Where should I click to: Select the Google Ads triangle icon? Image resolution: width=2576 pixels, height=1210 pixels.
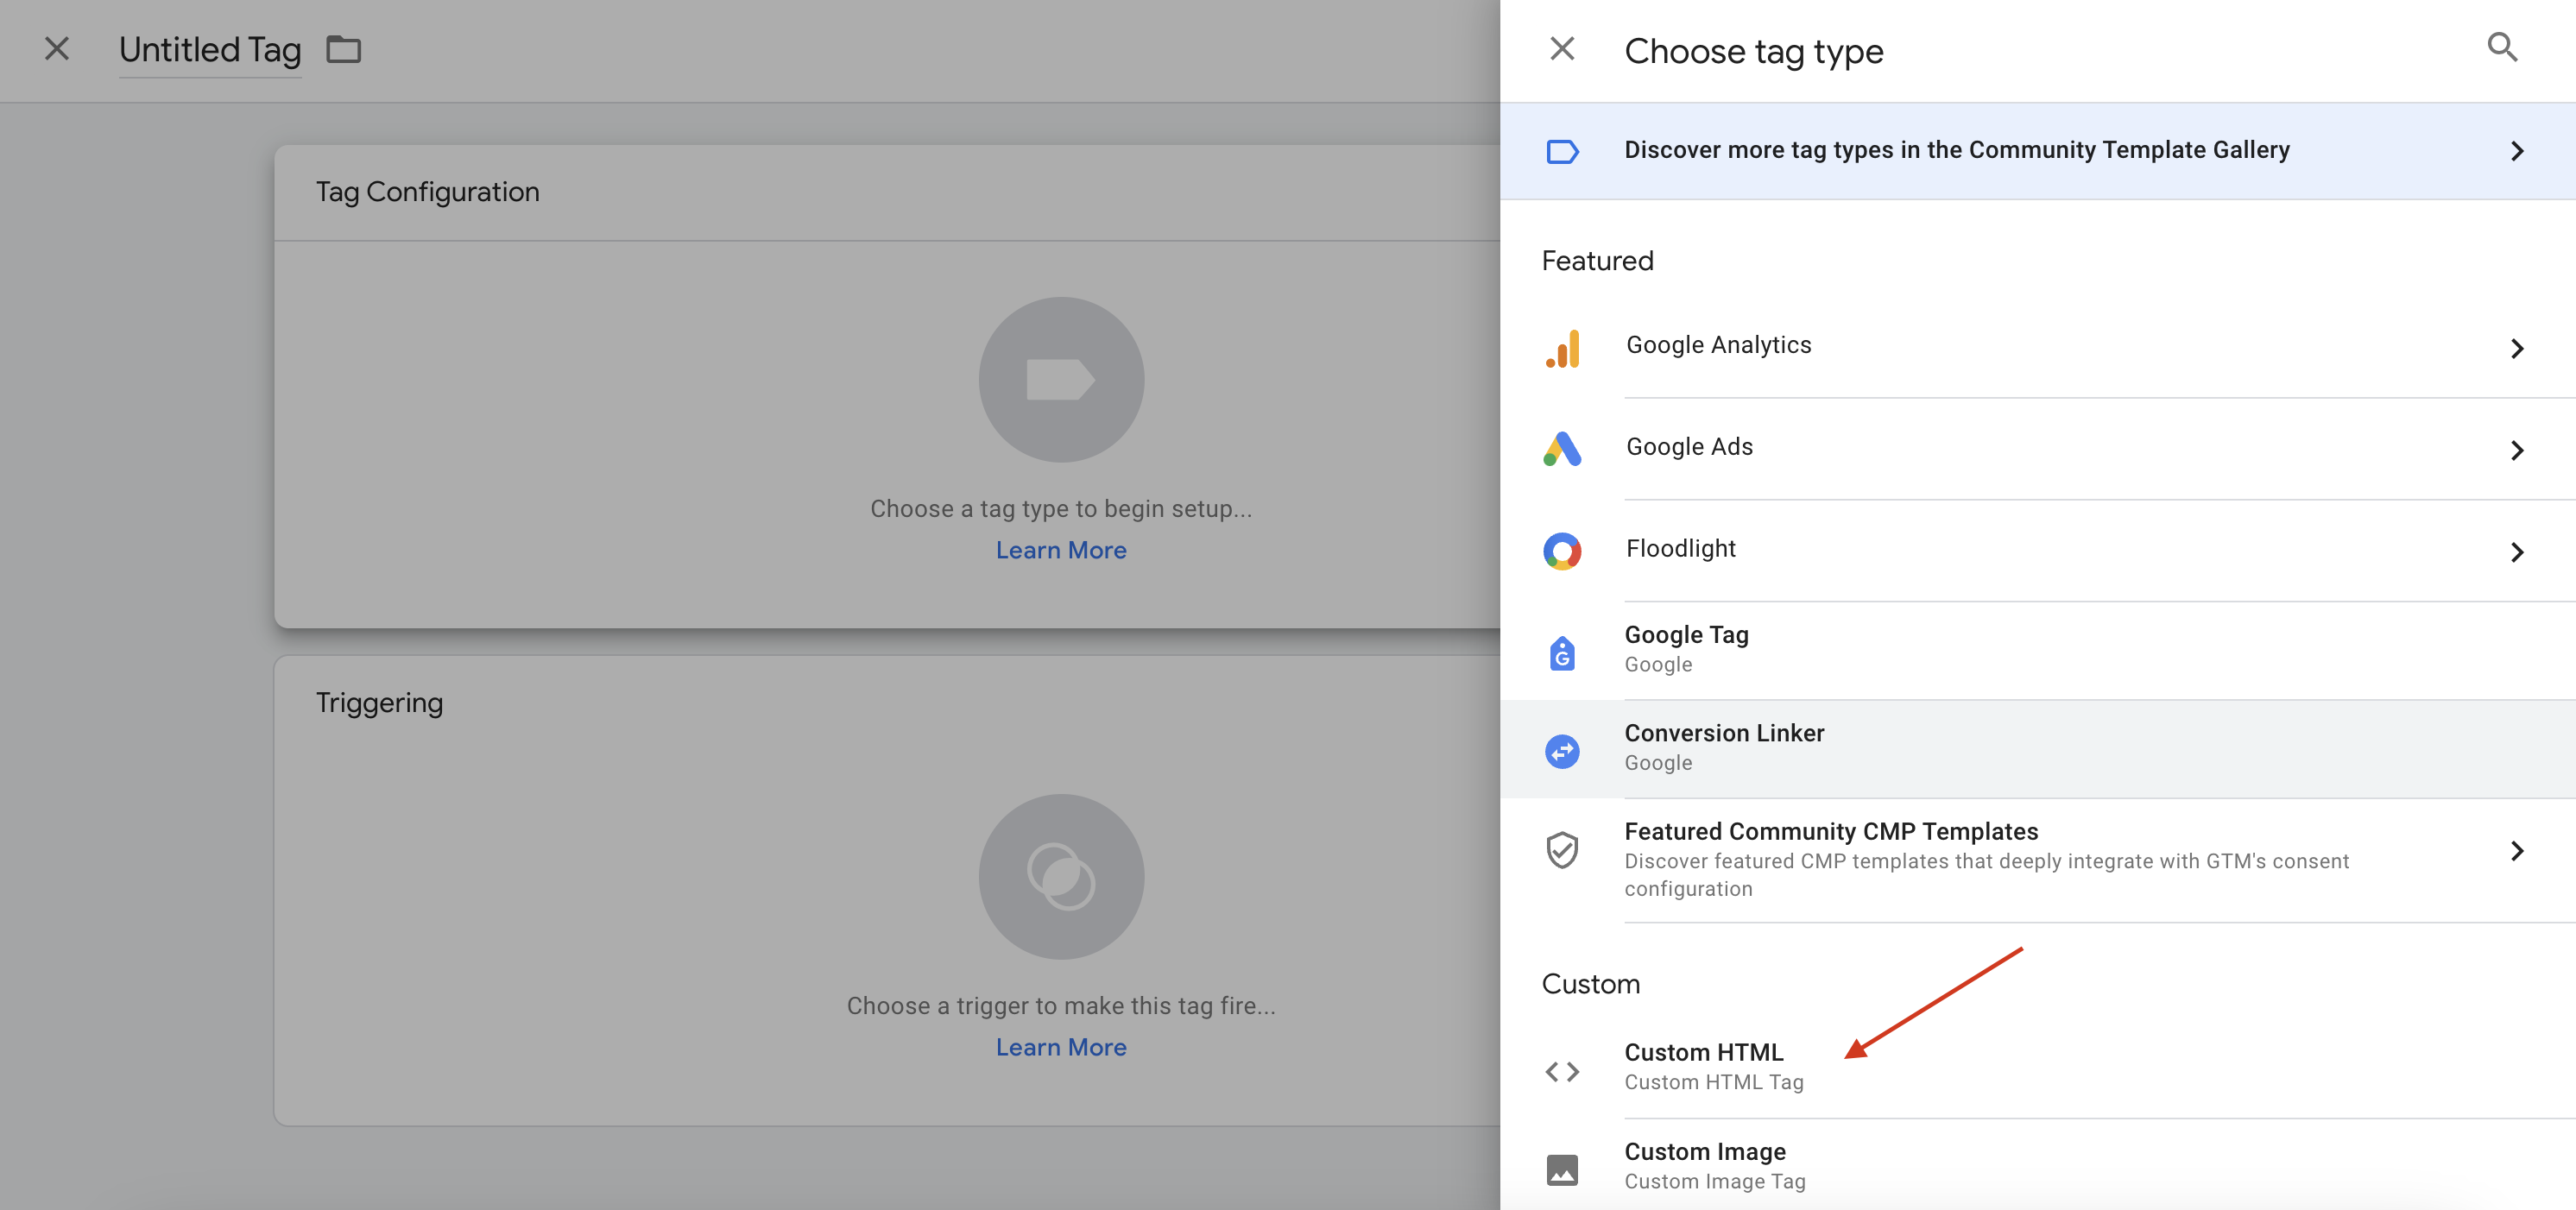point(1562,450)
